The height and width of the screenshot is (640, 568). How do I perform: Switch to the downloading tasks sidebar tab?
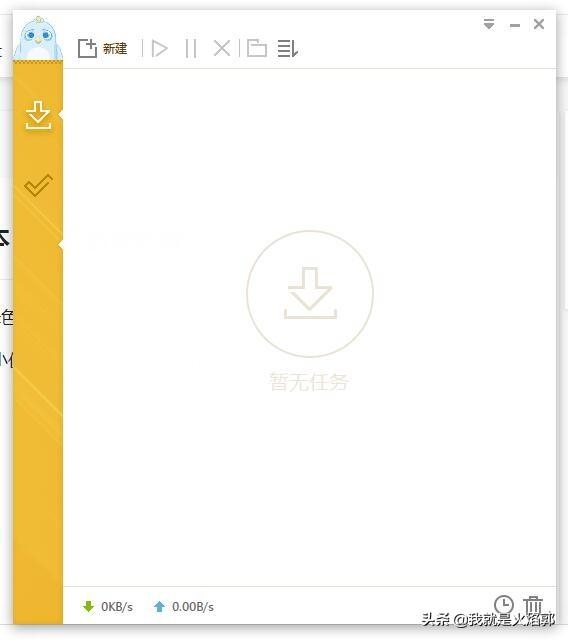[38, 115]
